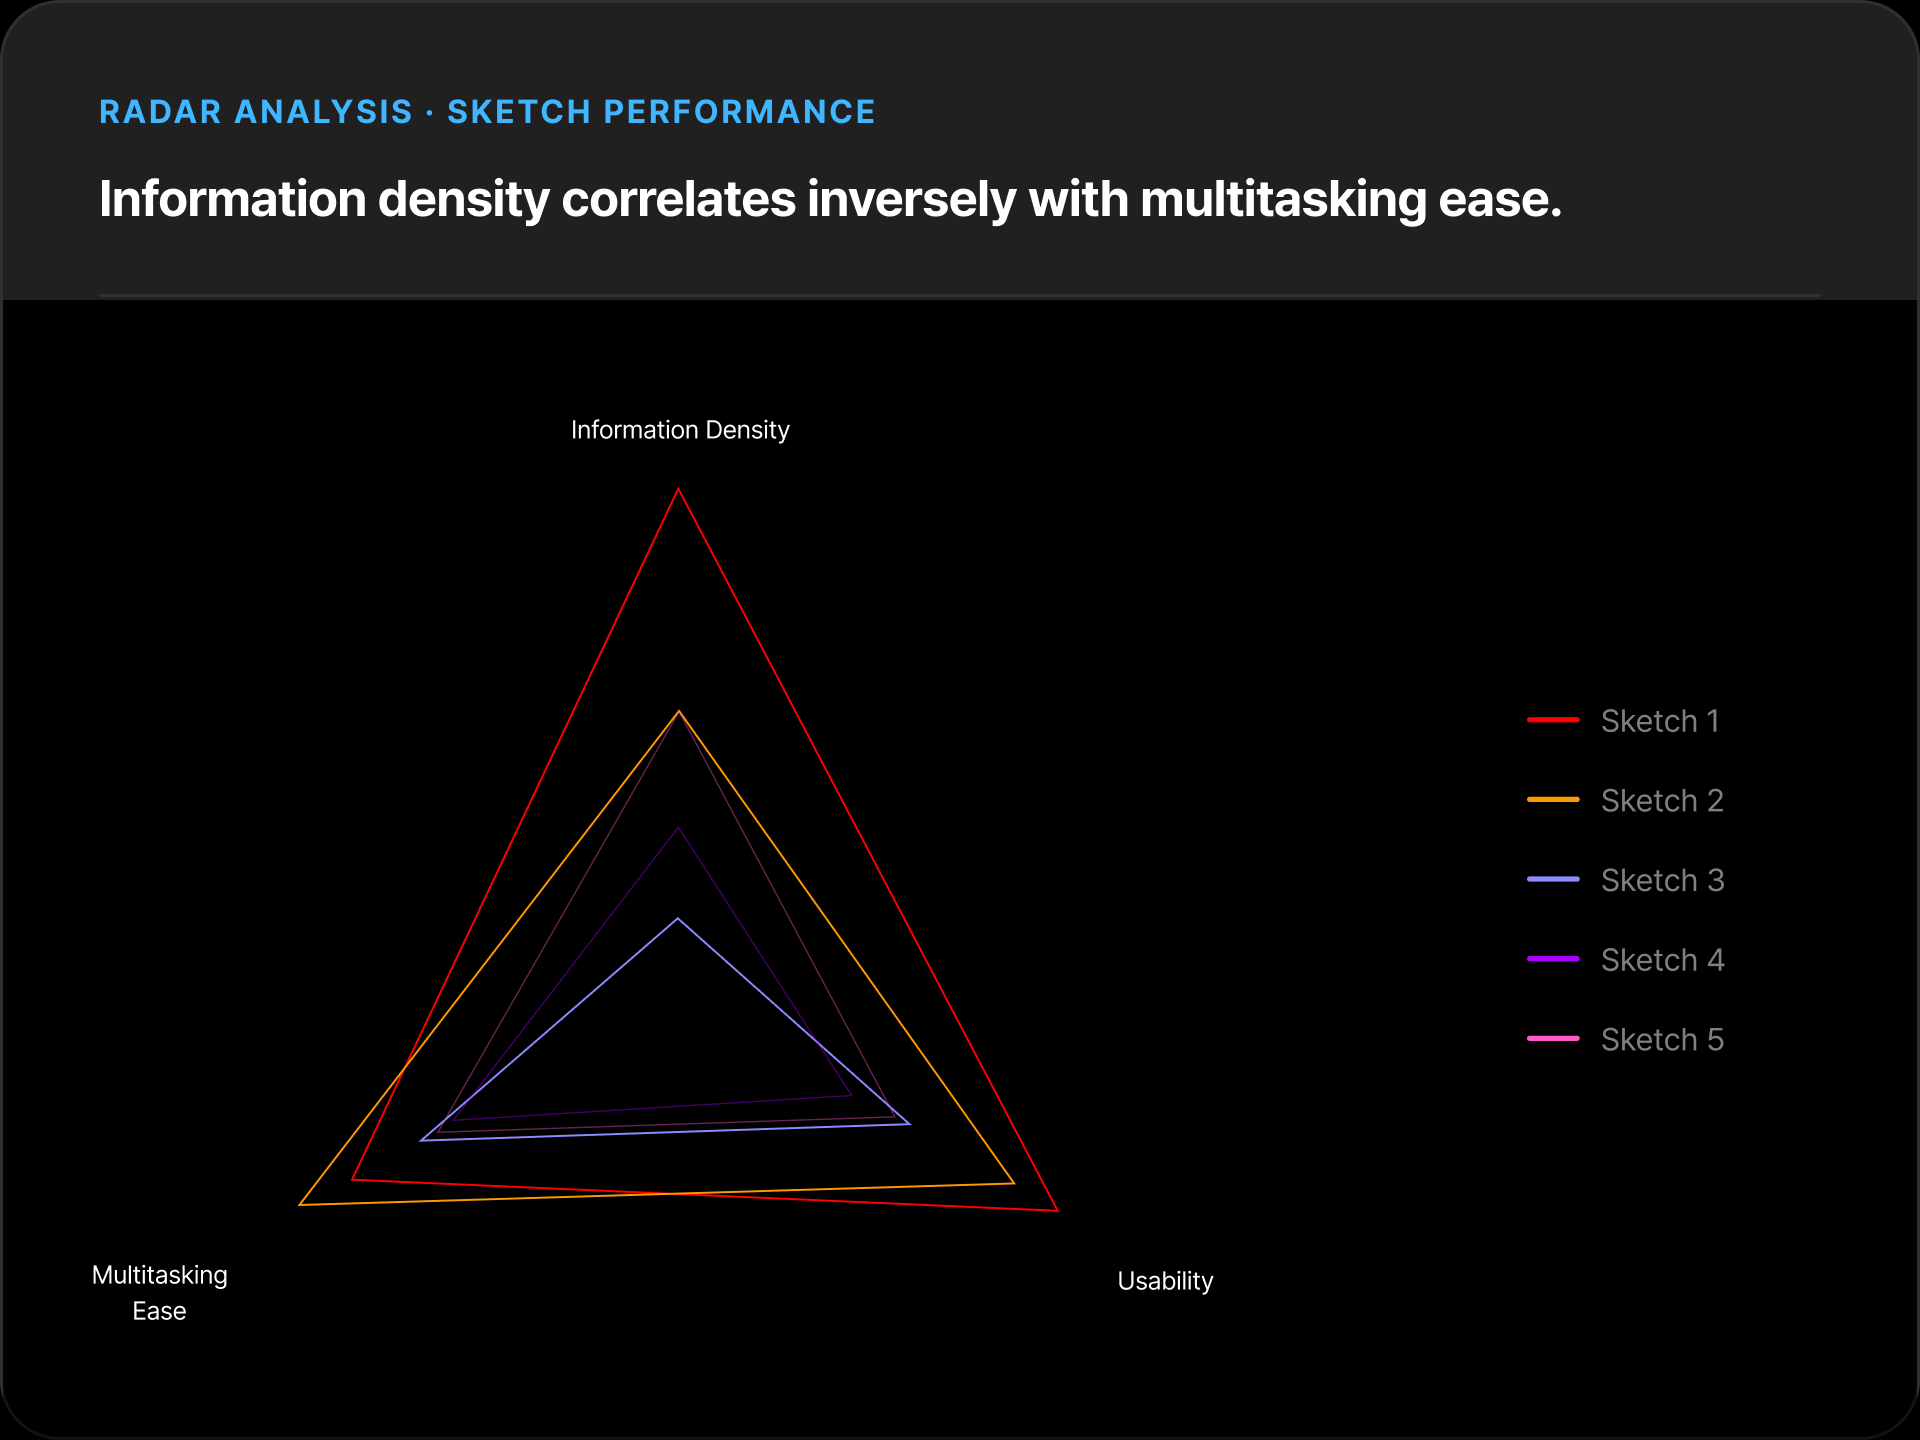The image size is (1920, 1440).
Task: Click the lavender Sketch 3 color line
Action: coord(1553,880)
